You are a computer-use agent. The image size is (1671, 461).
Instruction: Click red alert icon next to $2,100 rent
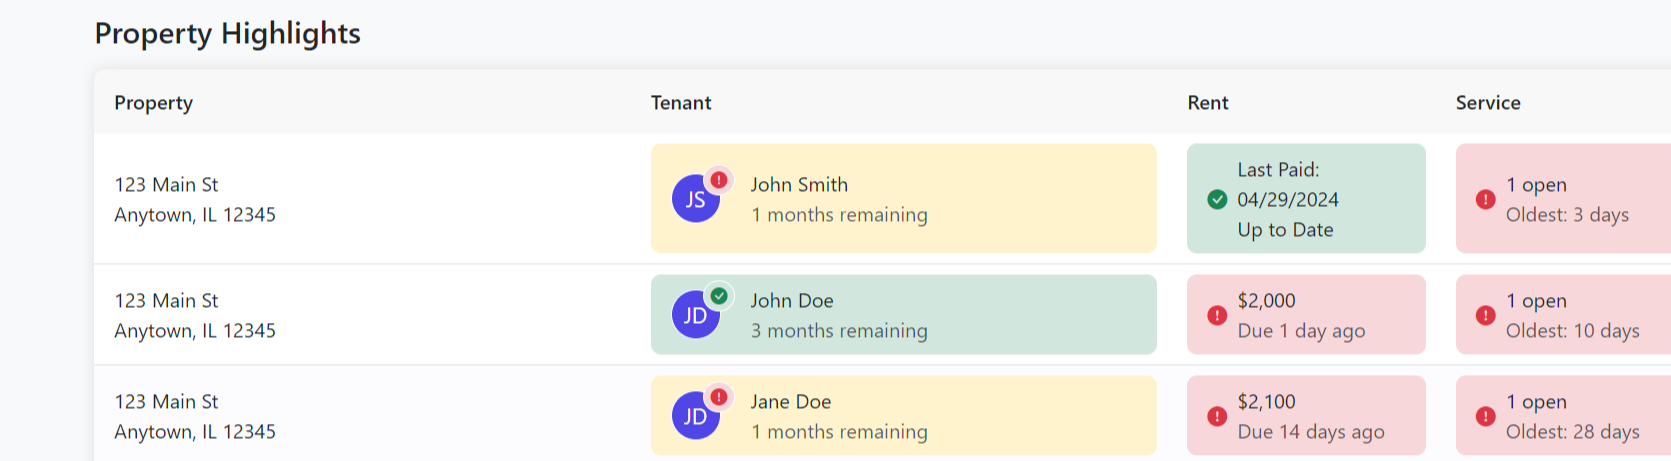tap(1217, 416)
